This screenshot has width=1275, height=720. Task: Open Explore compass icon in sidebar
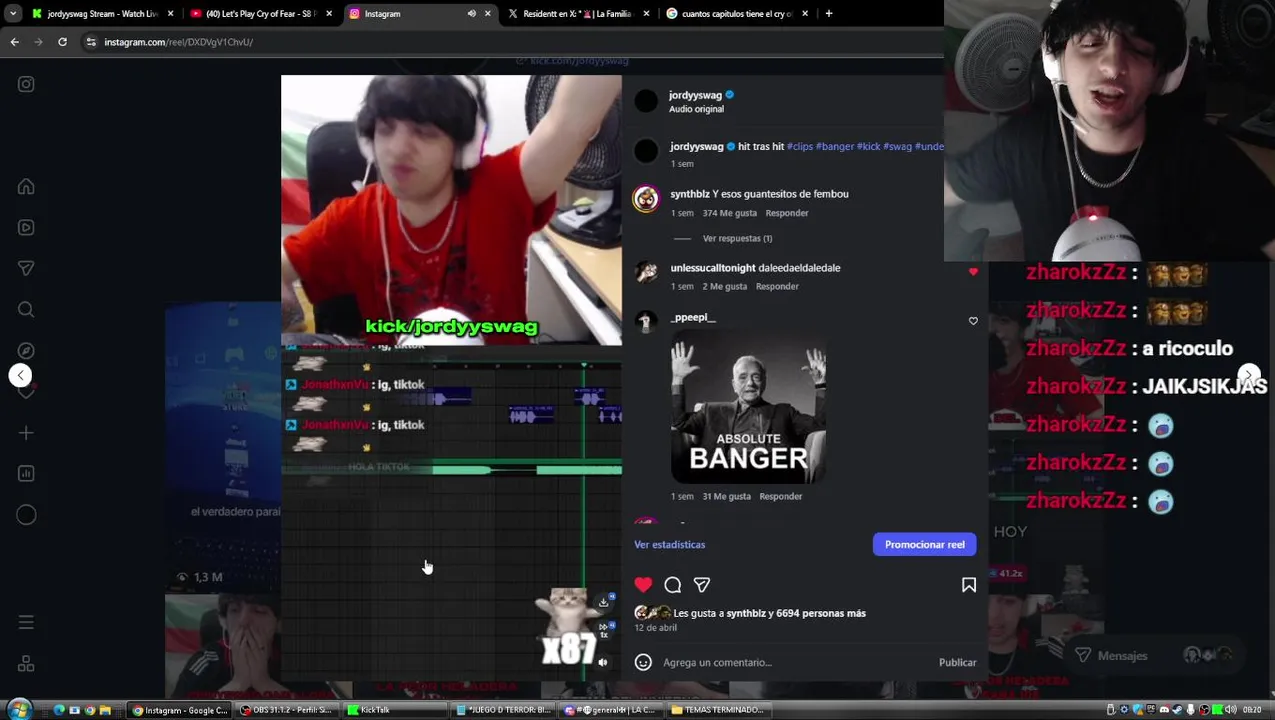tap(26, 351)
